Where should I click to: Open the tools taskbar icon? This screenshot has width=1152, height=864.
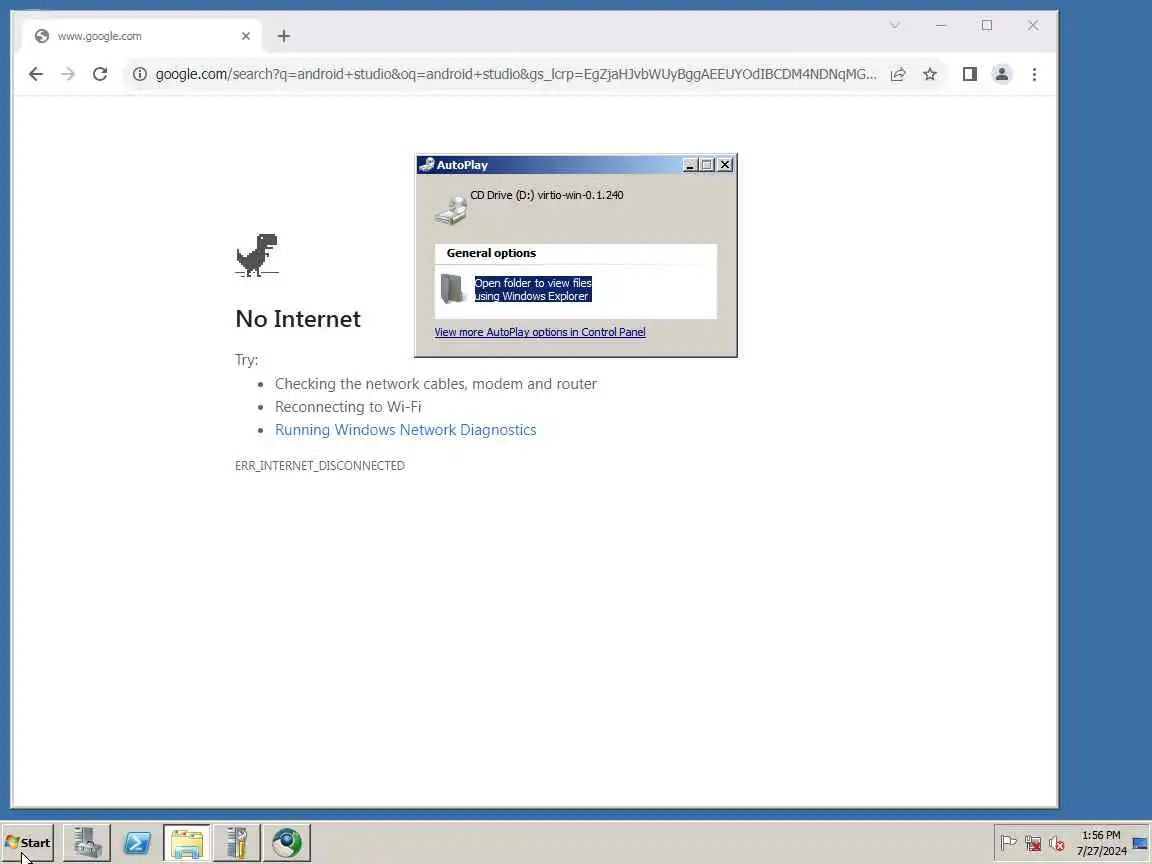[237, 843]
